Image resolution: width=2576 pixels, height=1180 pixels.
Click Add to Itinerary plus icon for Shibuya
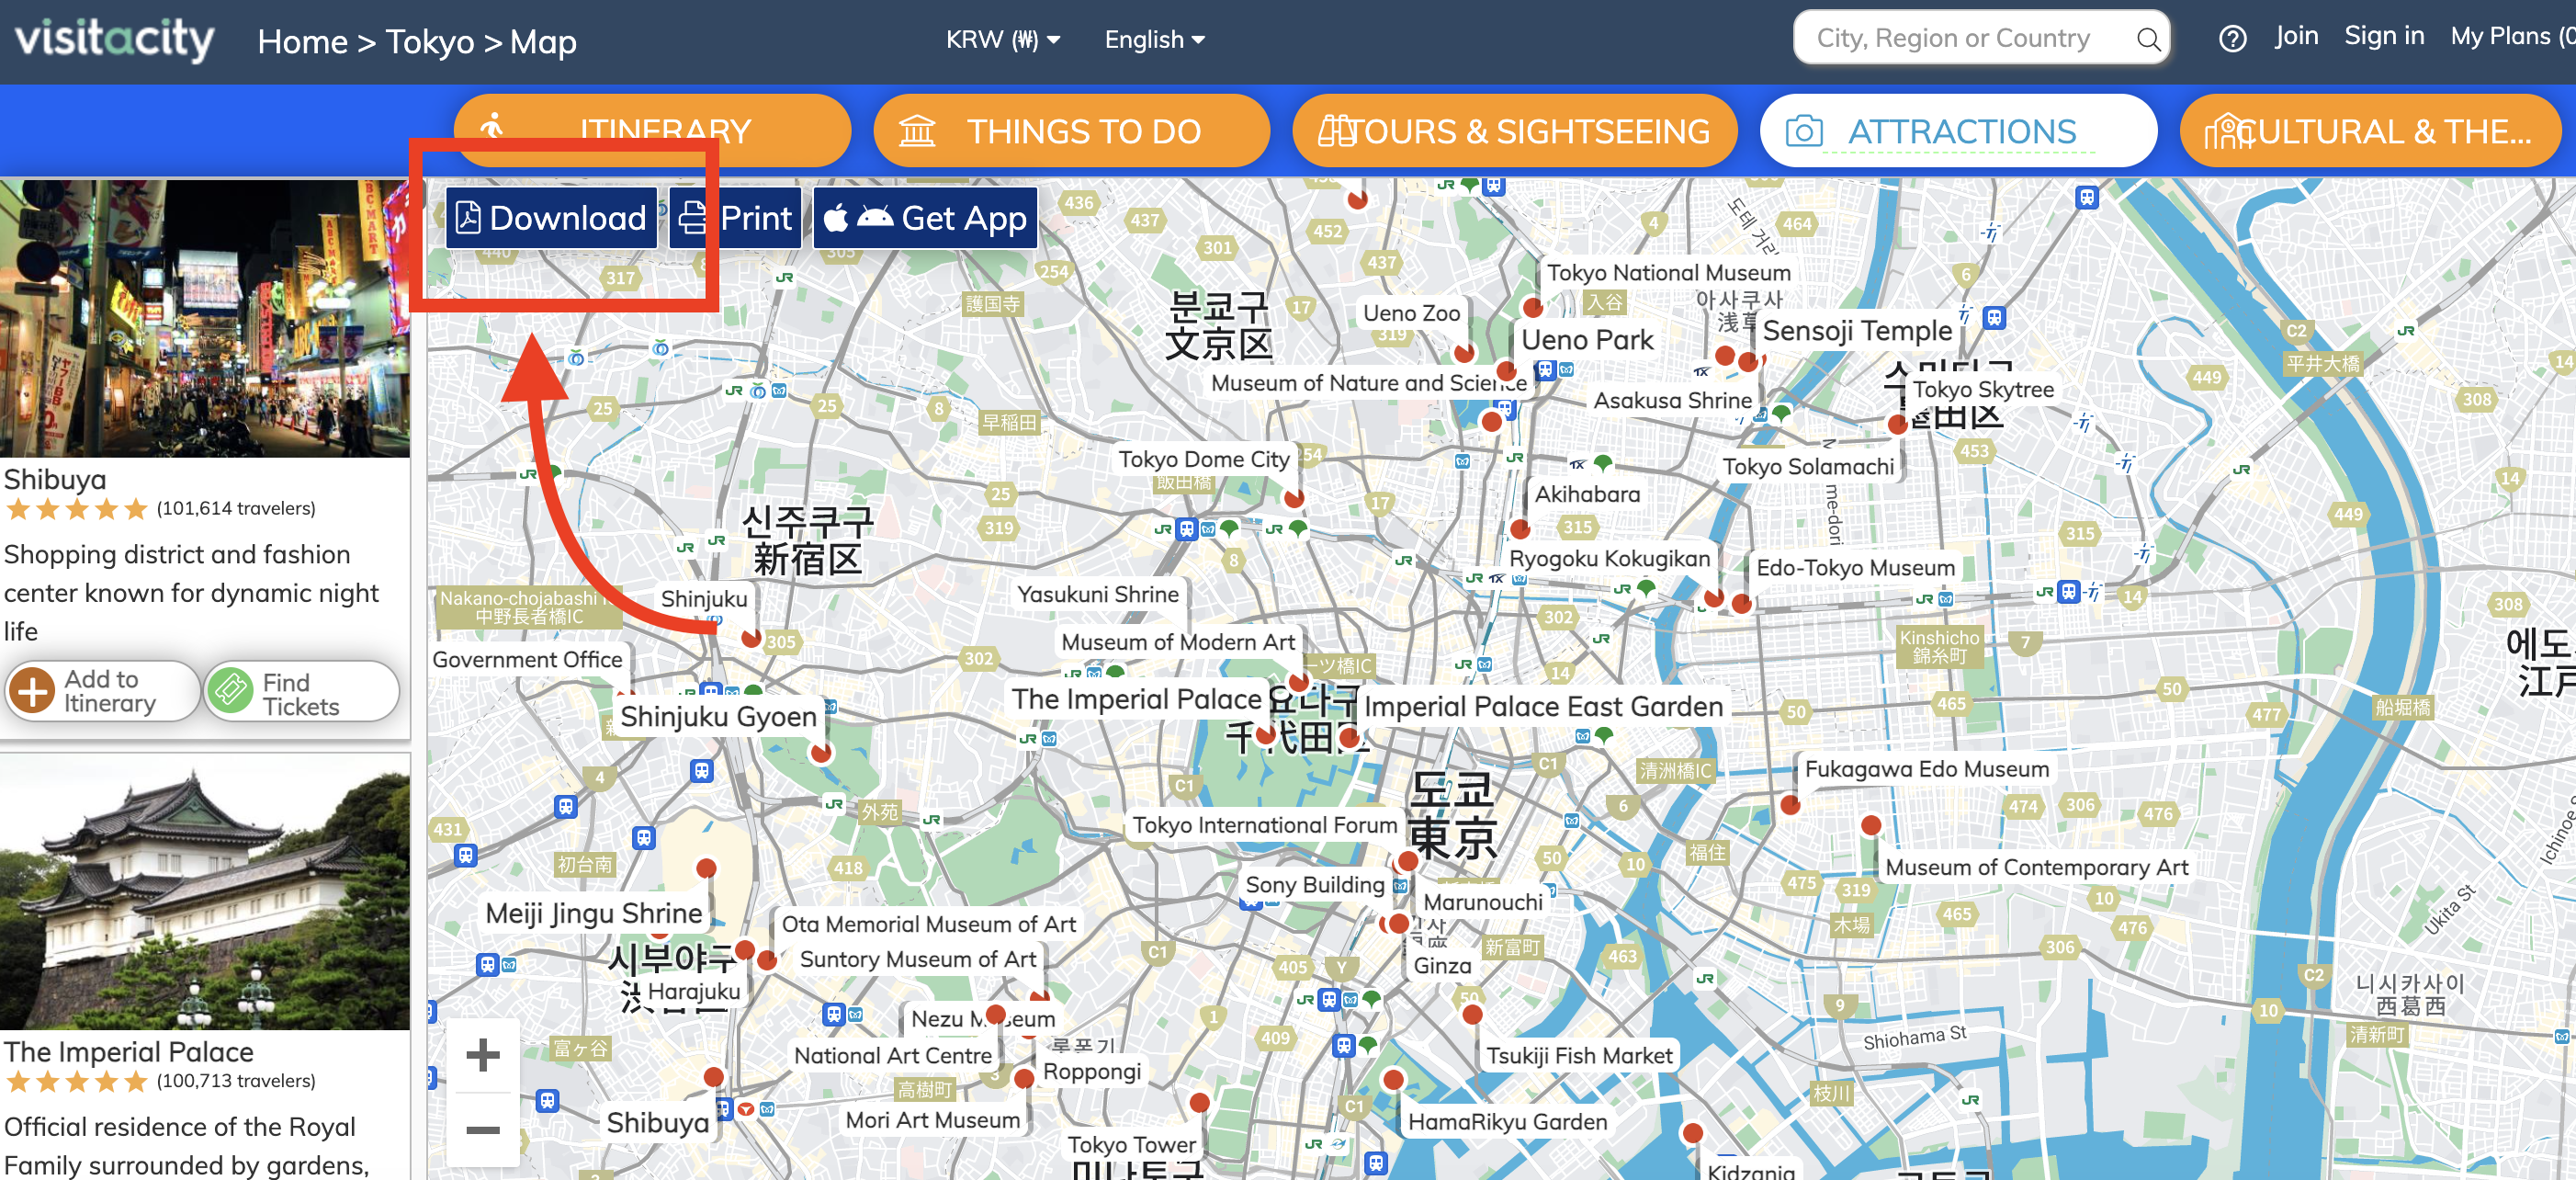[x=33, y=691]
